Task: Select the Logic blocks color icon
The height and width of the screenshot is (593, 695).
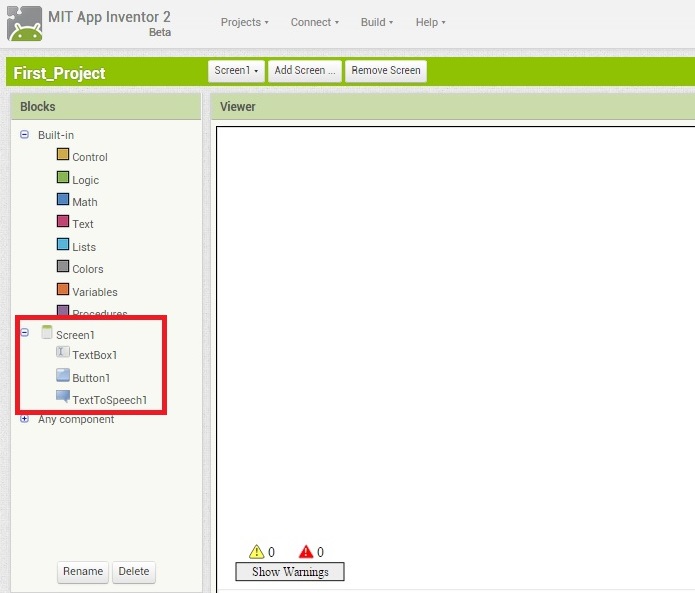Action: coord(63,177)
